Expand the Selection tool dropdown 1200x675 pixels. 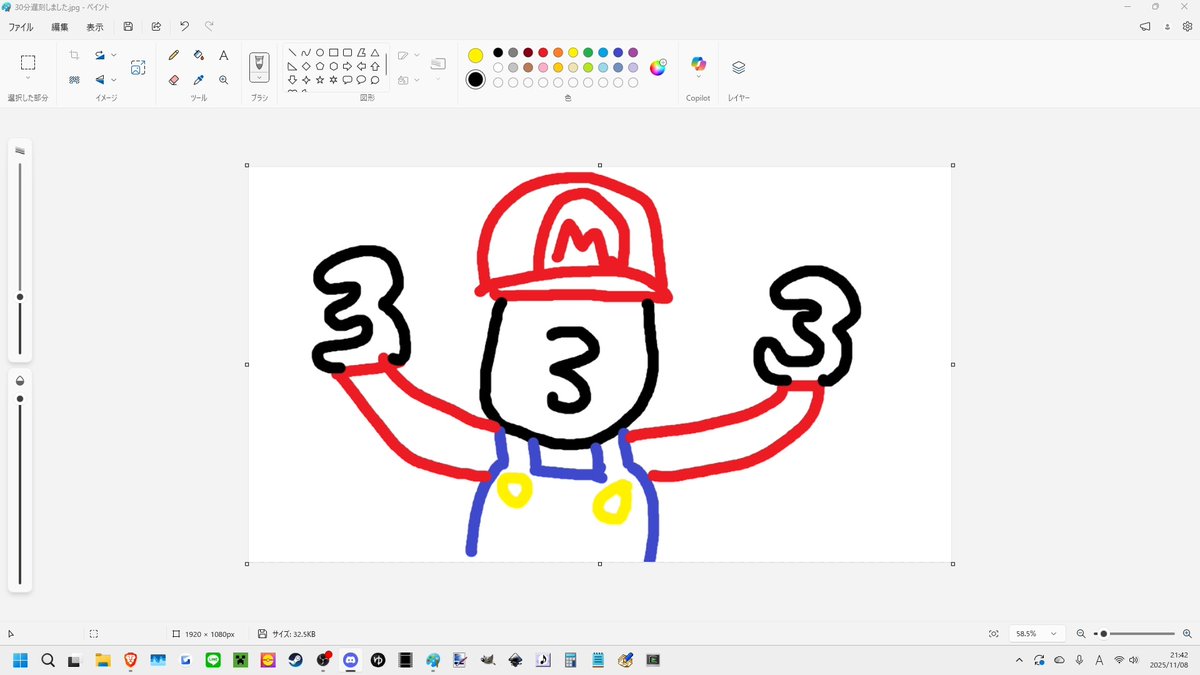[x=28, y=78]
